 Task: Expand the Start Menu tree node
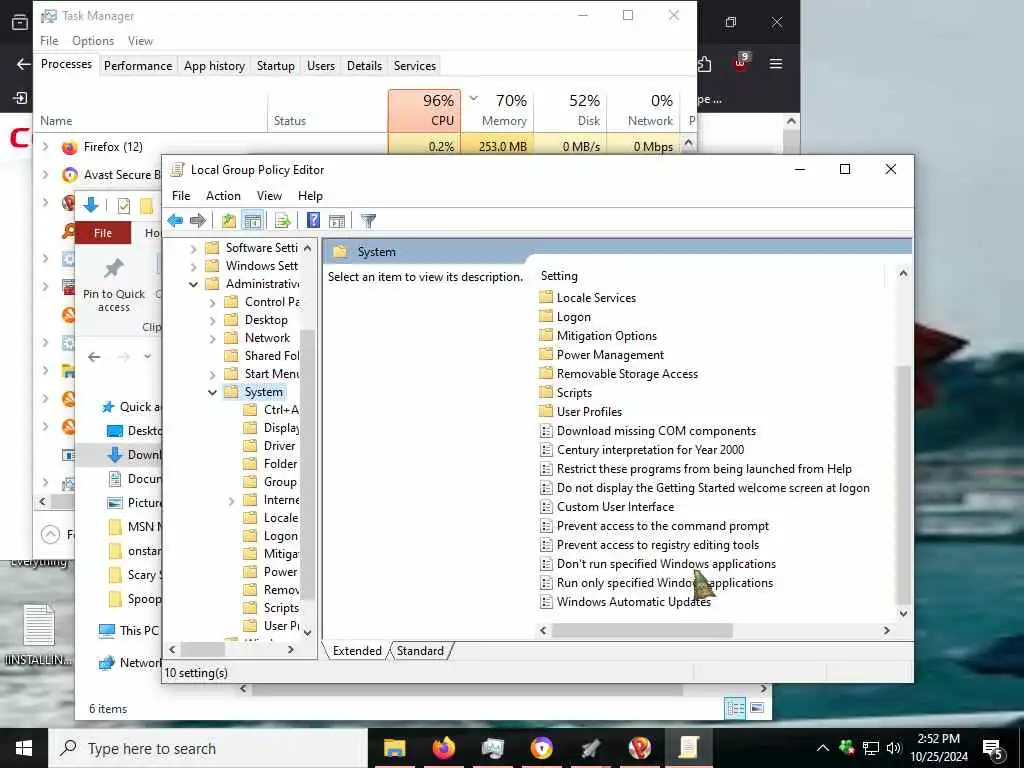coord(212,374)
